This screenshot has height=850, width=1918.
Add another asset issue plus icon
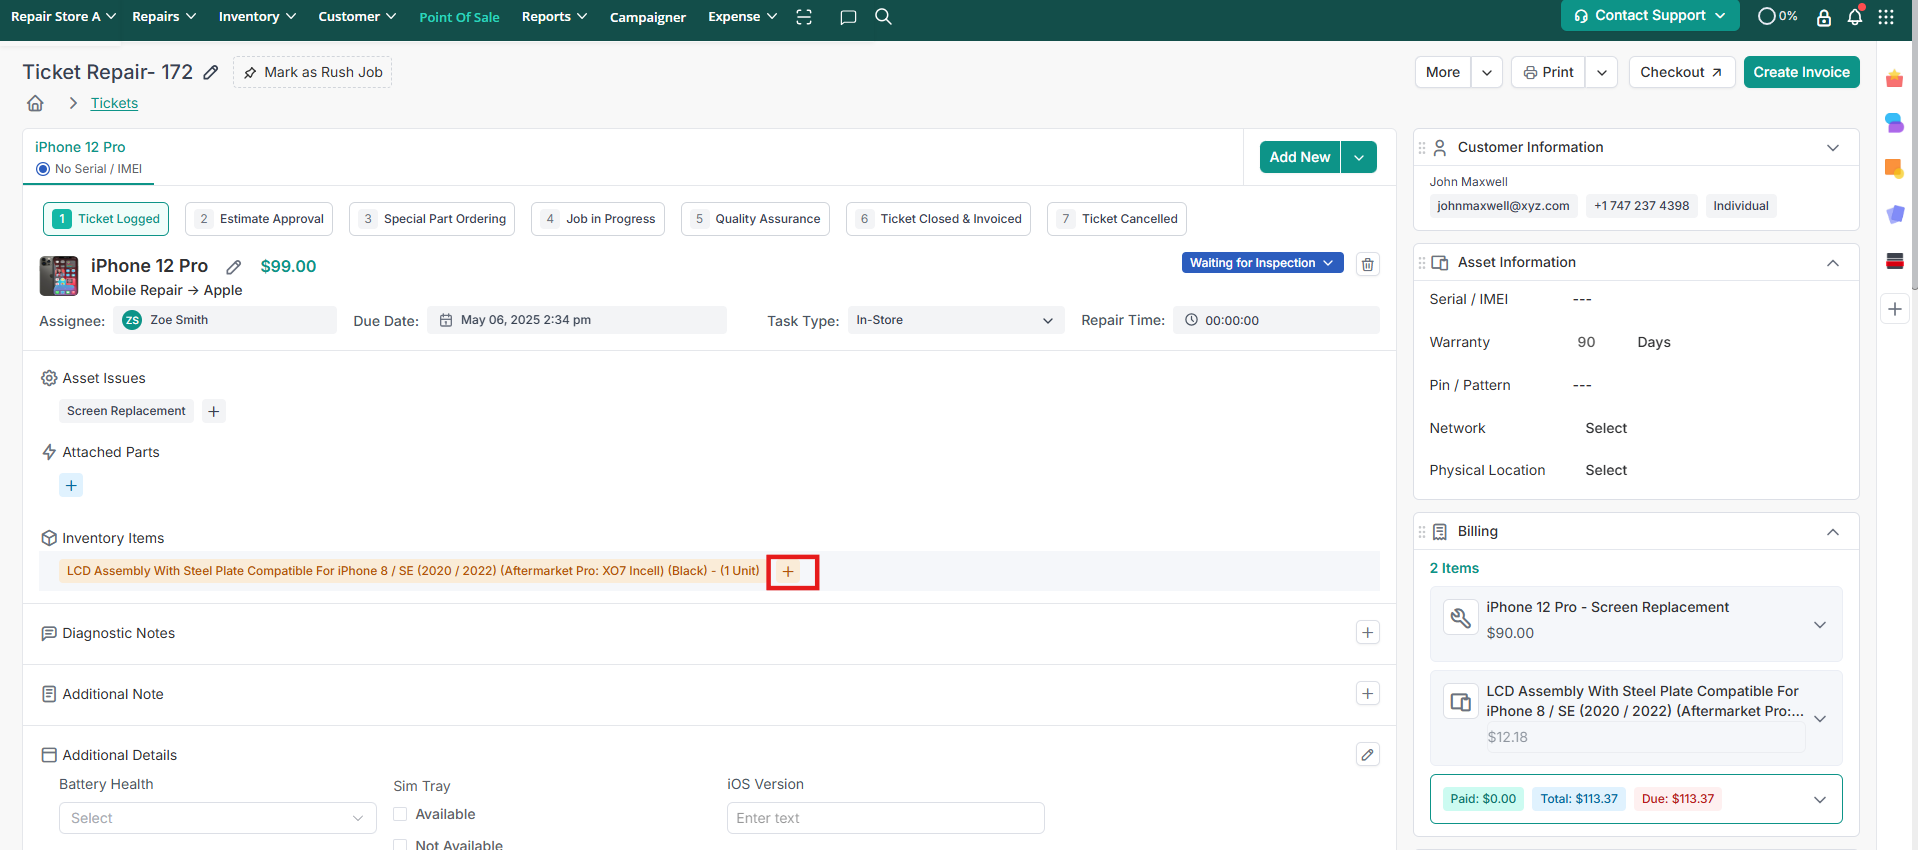pyautogui.click(x=214, y=411)
